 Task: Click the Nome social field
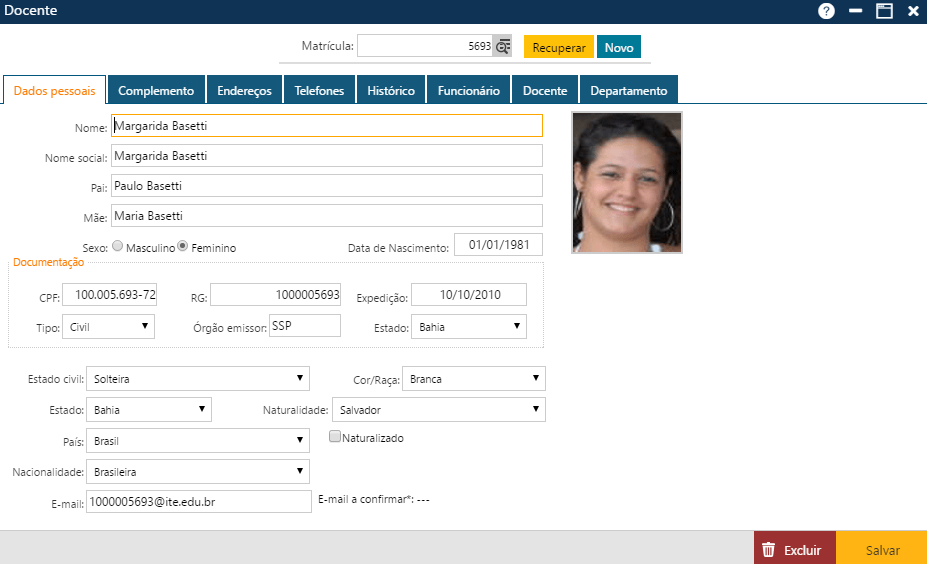(327, 155)
